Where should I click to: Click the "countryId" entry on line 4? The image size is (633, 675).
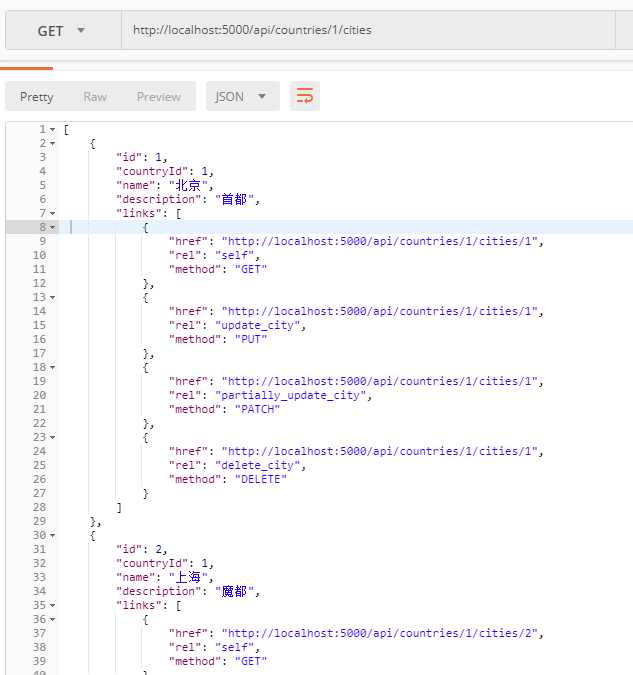[x=165, y=171]
